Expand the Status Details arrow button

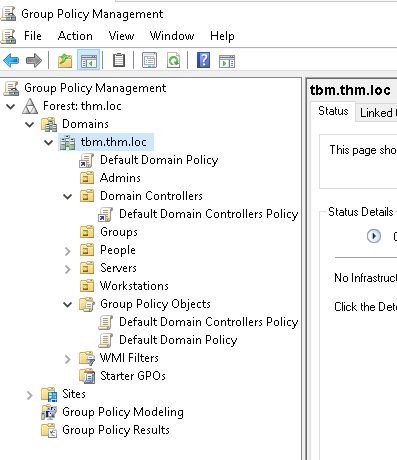point(374,236)
